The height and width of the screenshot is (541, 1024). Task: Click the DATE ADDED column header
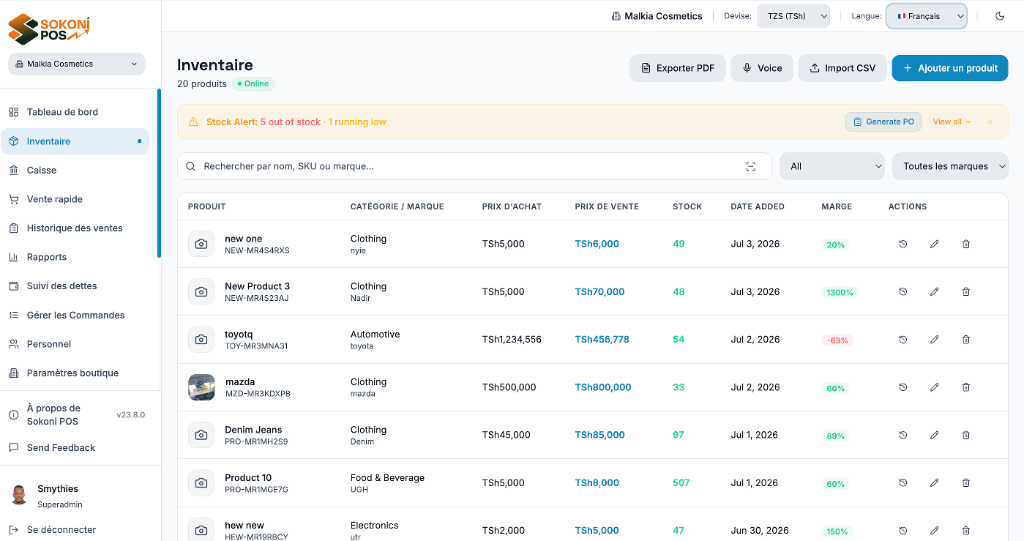click(x=757, y=206)
